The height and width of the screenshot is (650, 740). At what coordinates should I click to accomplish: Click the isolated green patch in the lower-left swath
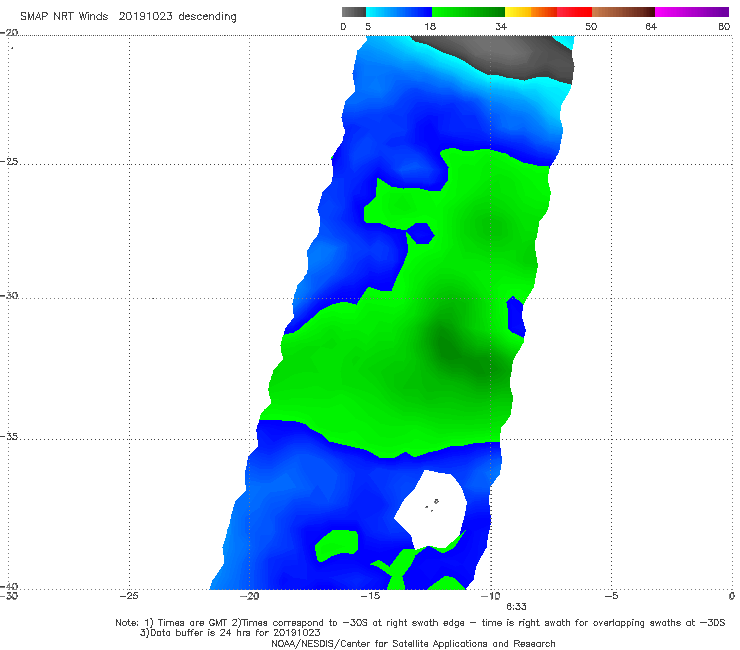tap(336, 545)
